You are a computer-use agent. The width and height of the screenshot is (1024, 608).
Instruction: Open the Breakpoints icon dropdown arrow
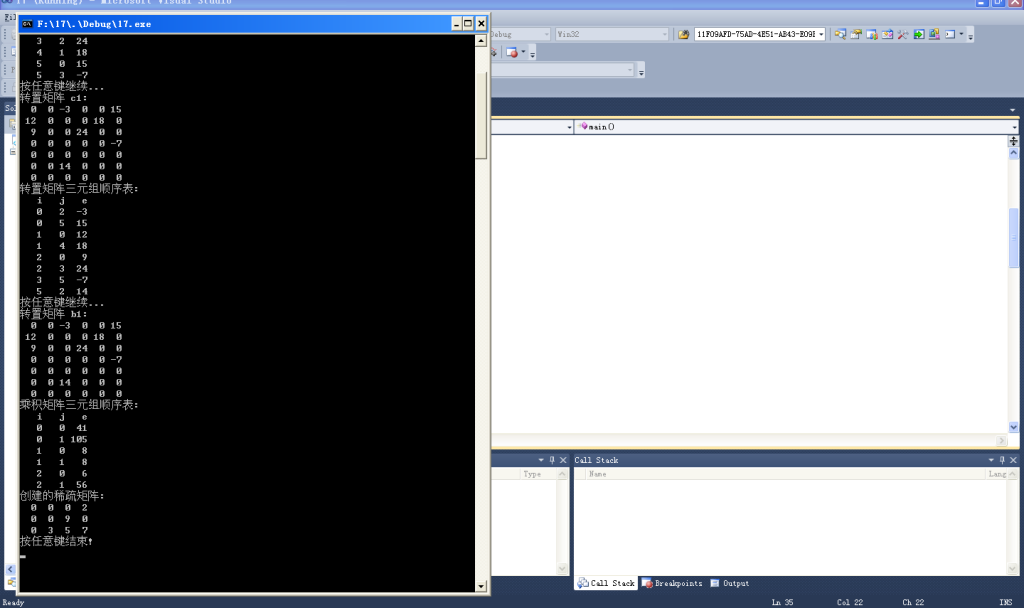pos(523,52)
